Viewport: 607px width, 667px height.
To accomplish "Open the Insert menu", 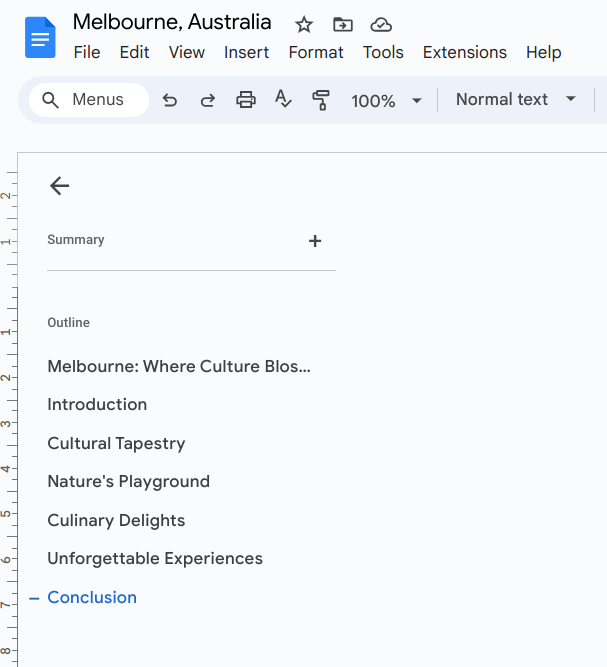I will coord(247,52).
